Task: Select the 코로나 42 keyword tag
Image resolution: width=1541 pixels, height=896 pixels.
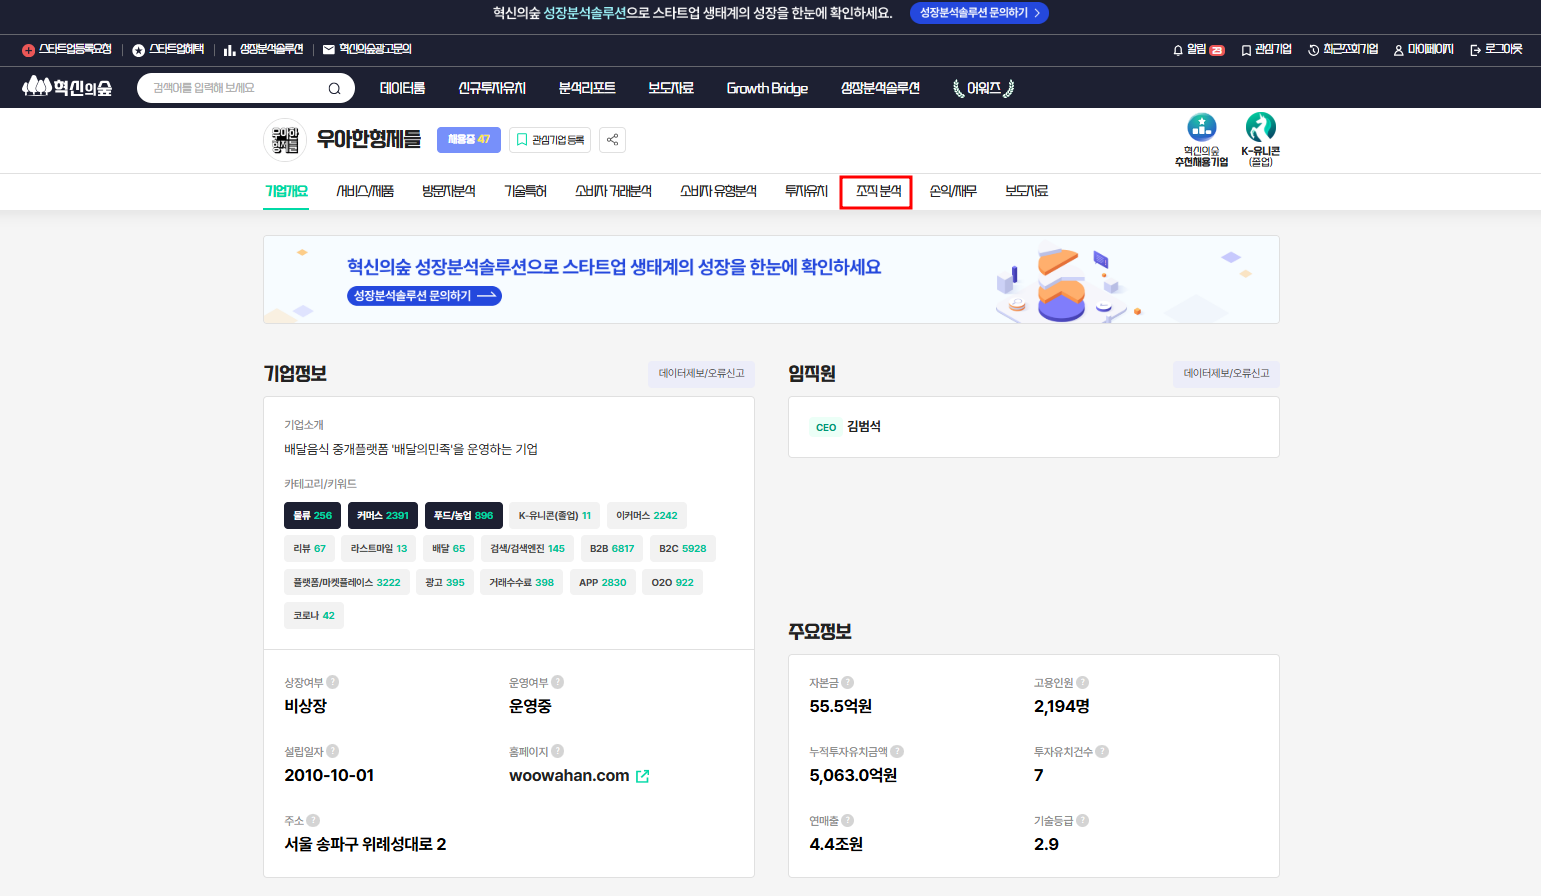Action: point(314,615)
